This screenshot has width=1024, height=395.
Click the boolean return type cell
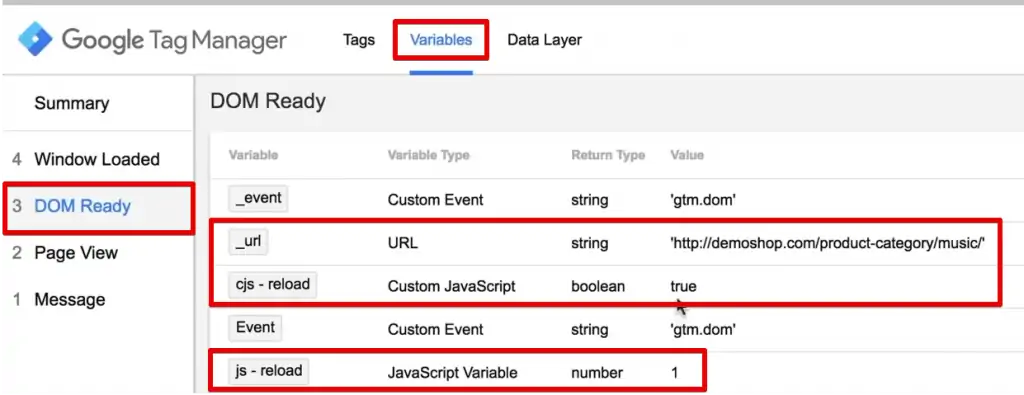pyautogui.click(x=598, y=286)
